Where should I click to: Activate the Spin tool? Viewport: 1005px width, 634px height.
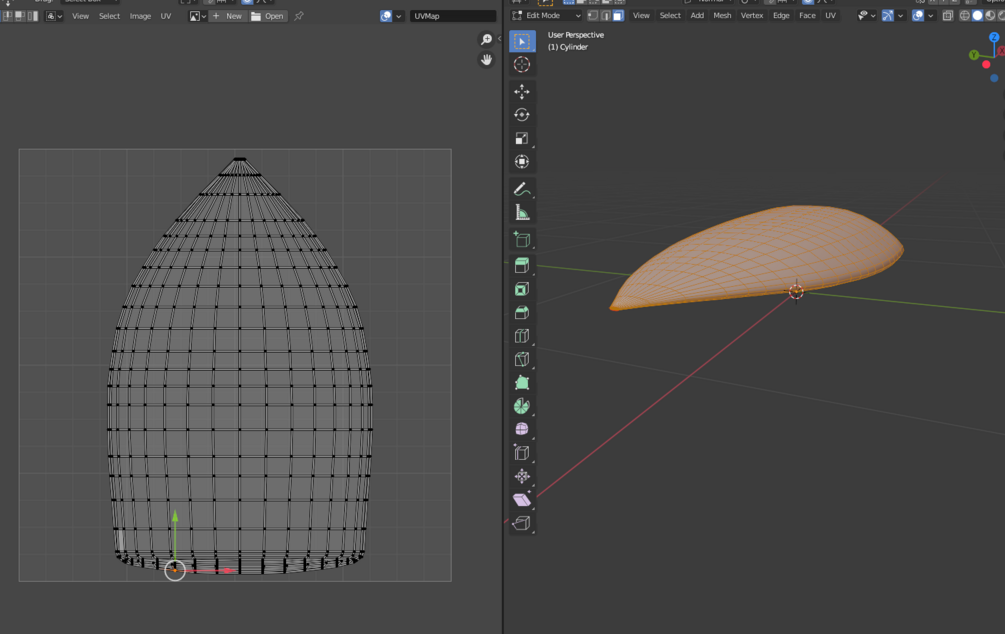click(522, 406)
